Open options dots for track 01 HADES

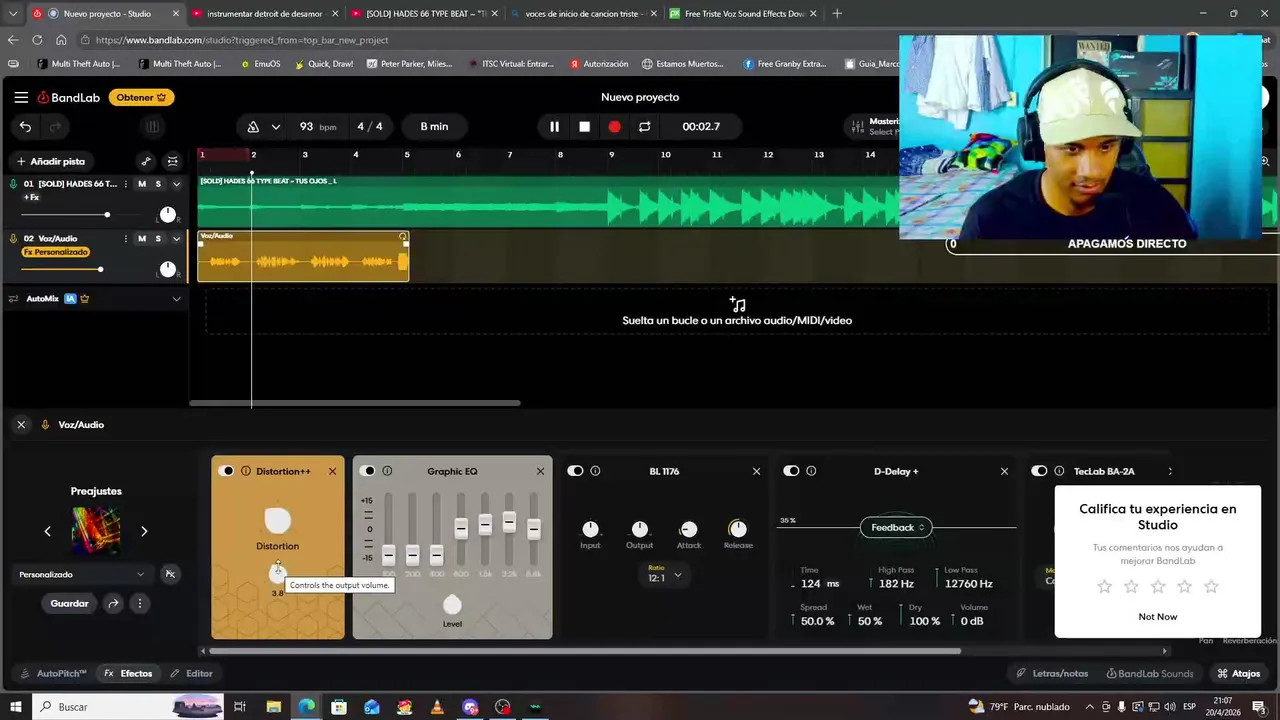click(x=125, y=184)
